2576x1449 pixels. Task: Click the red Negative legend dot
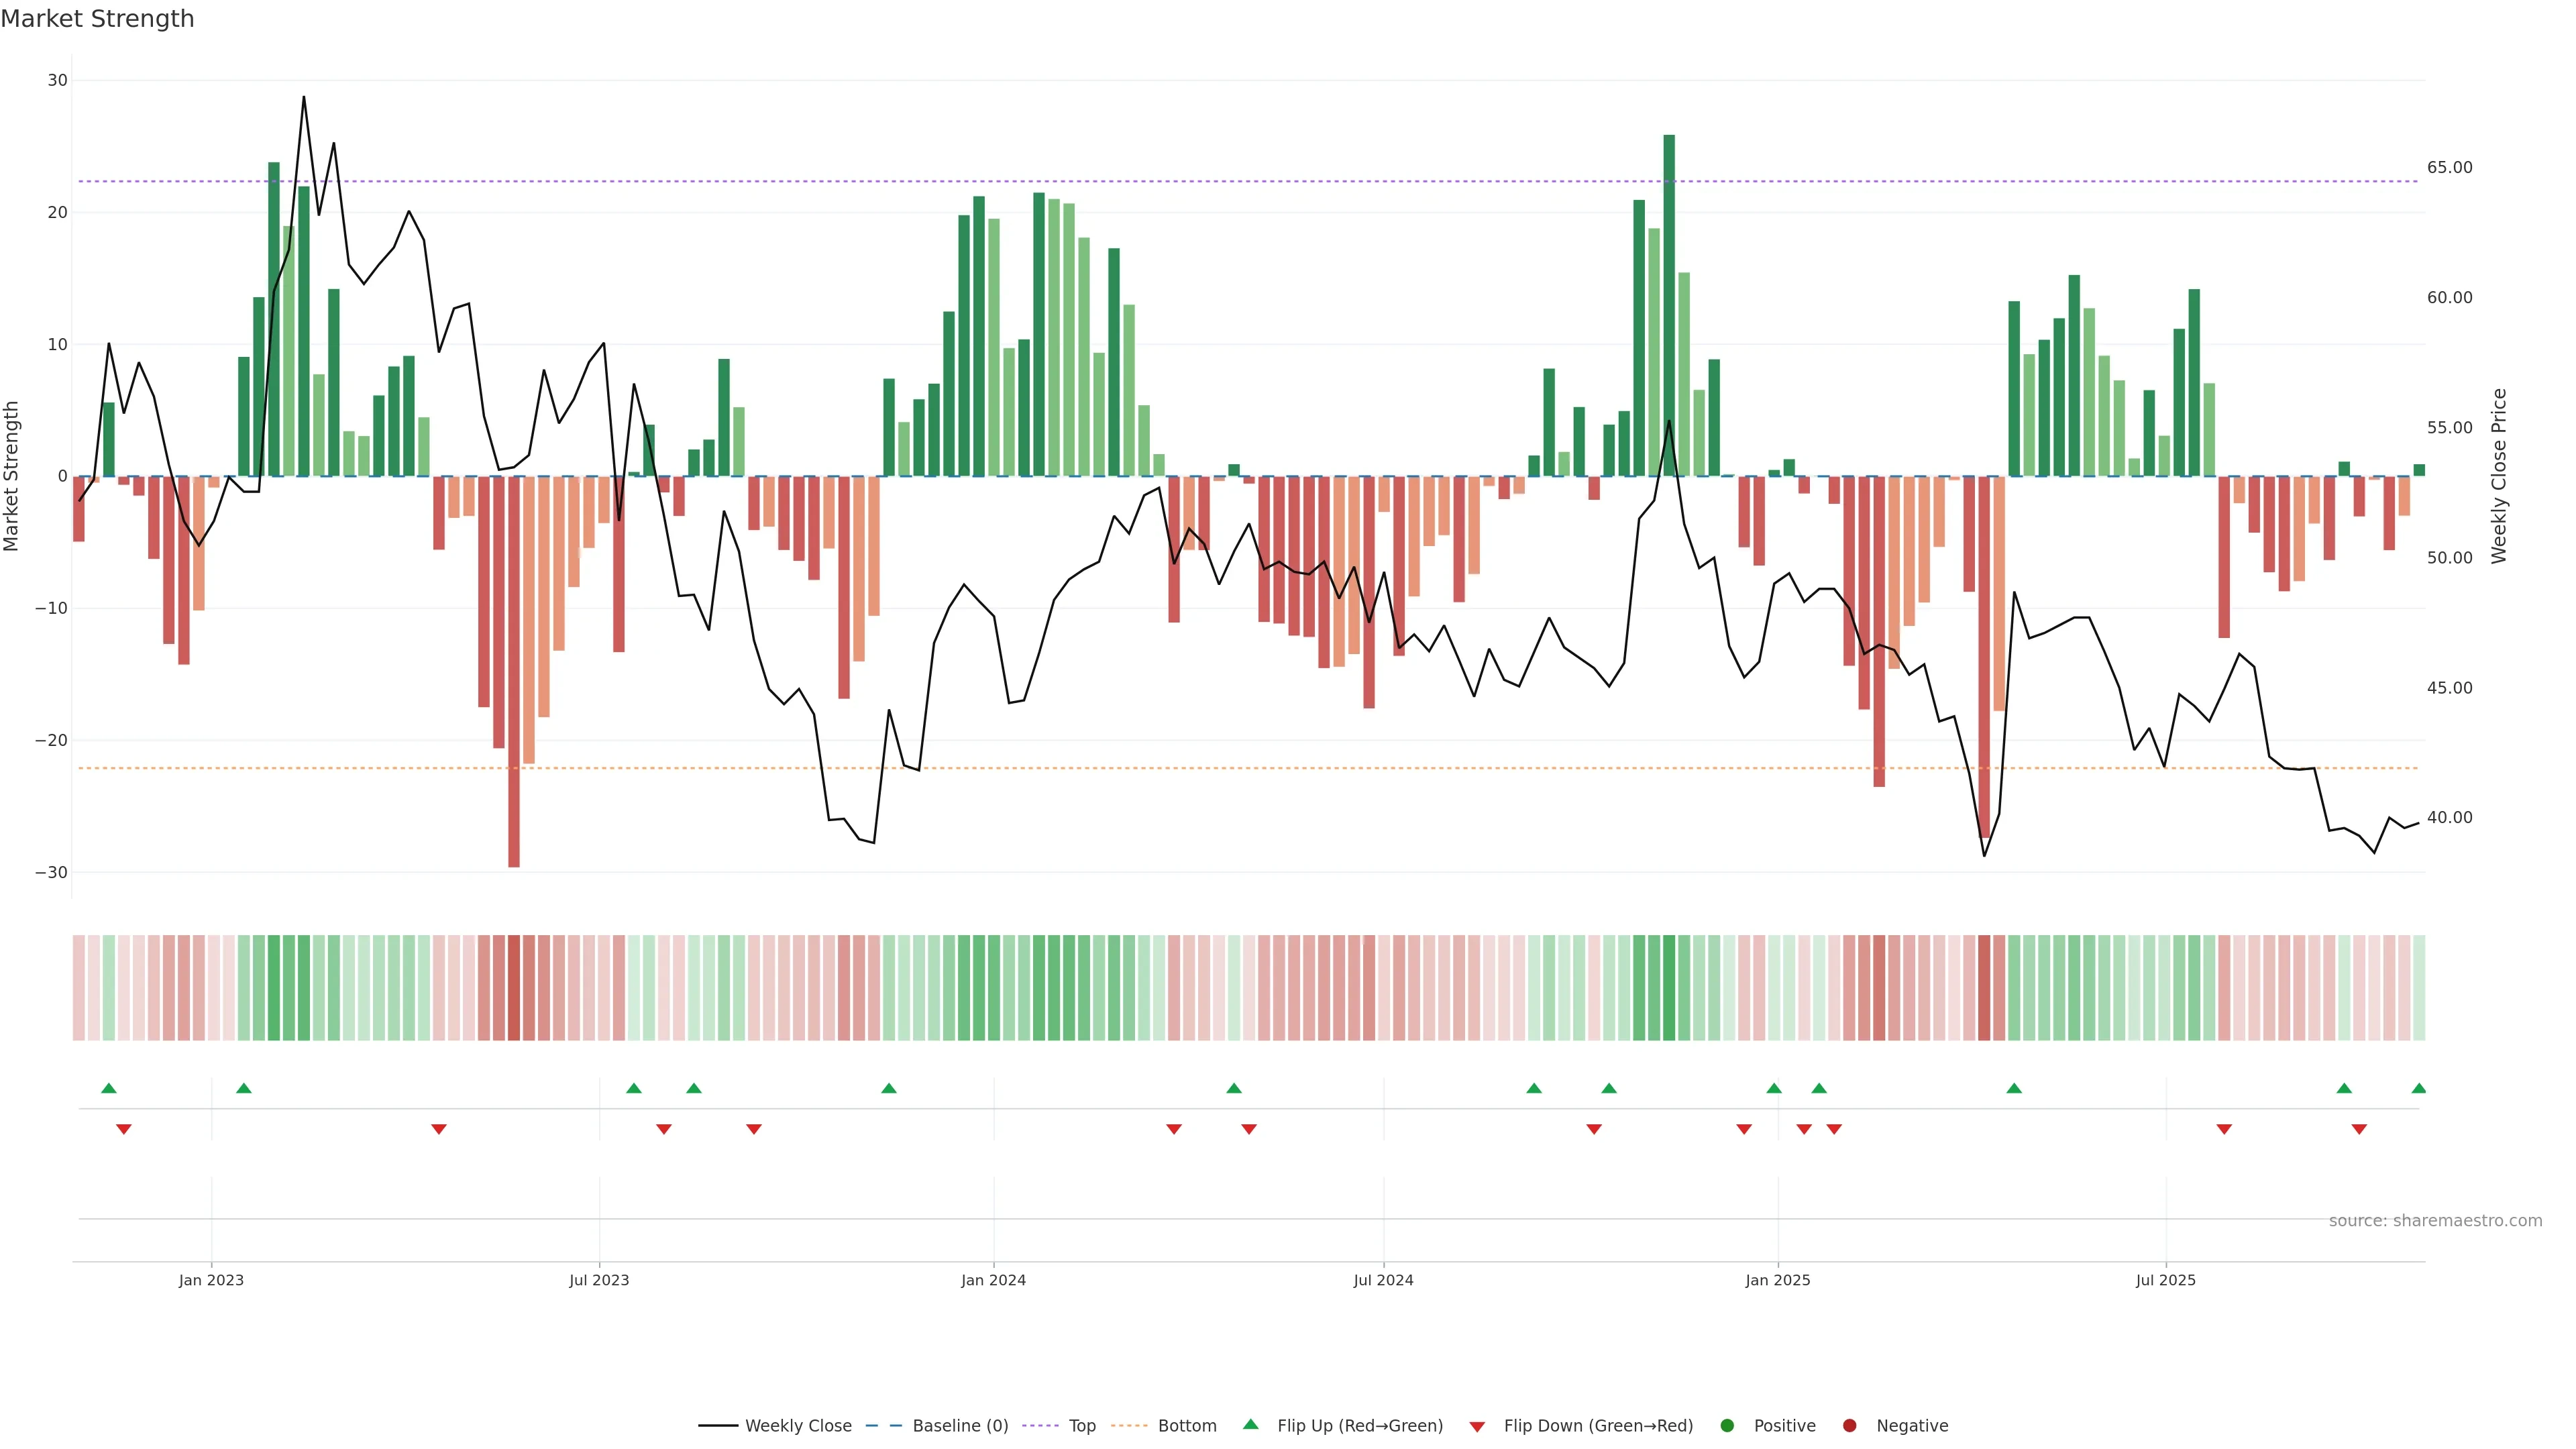[x=1849, y=1426]
